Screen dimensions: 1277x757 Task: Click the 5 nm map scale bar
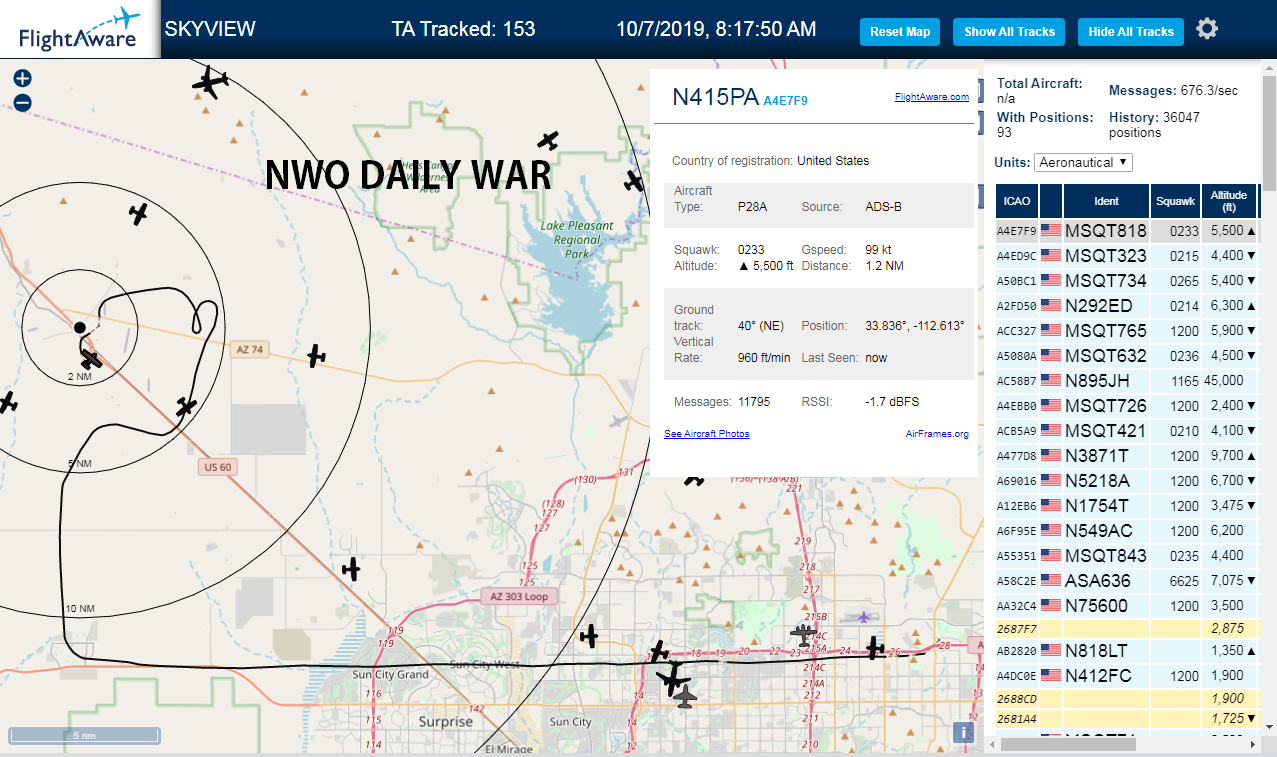[85, 736]
